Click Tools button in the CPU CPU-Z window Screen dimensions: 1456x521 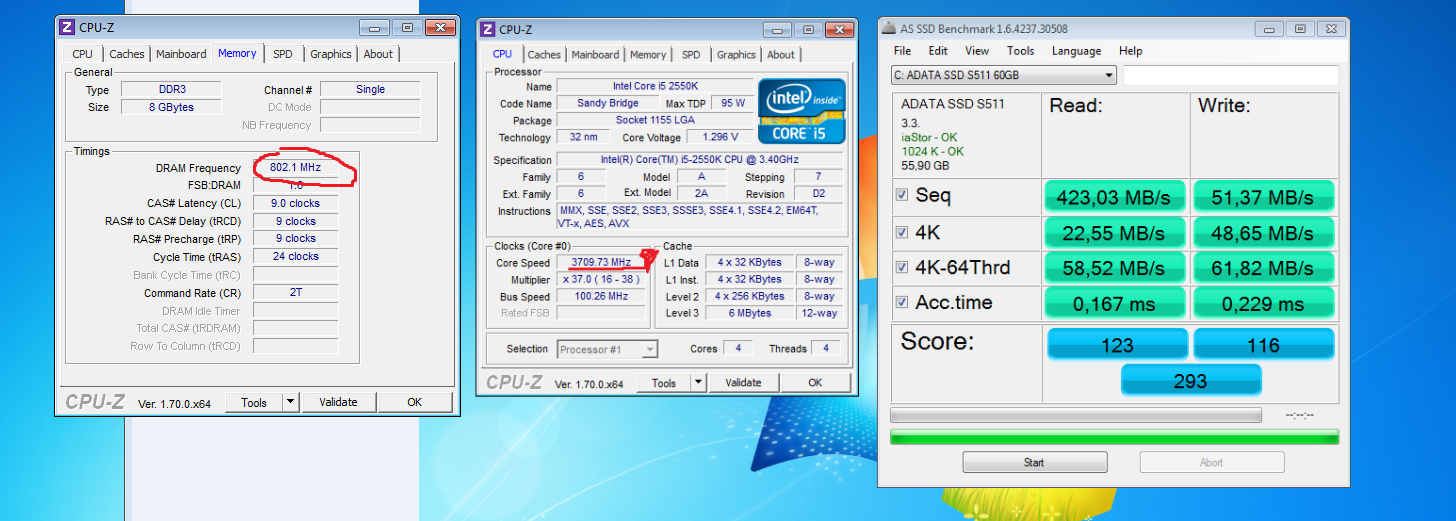pos(664,383)
